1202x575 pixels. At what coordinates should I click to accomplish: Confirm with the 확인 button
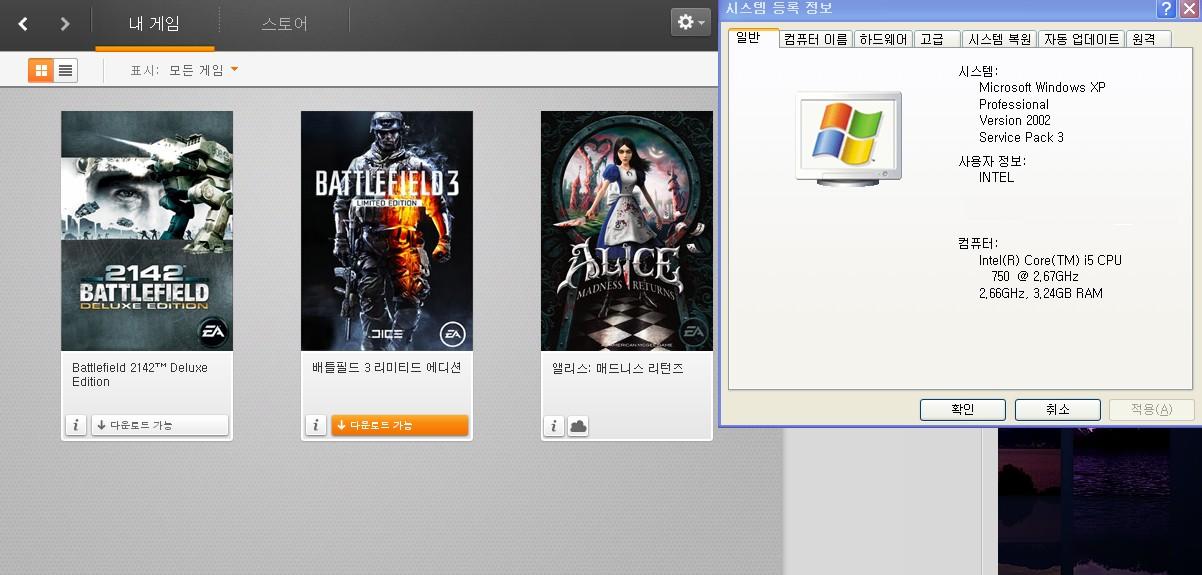[x=962, y=409]
